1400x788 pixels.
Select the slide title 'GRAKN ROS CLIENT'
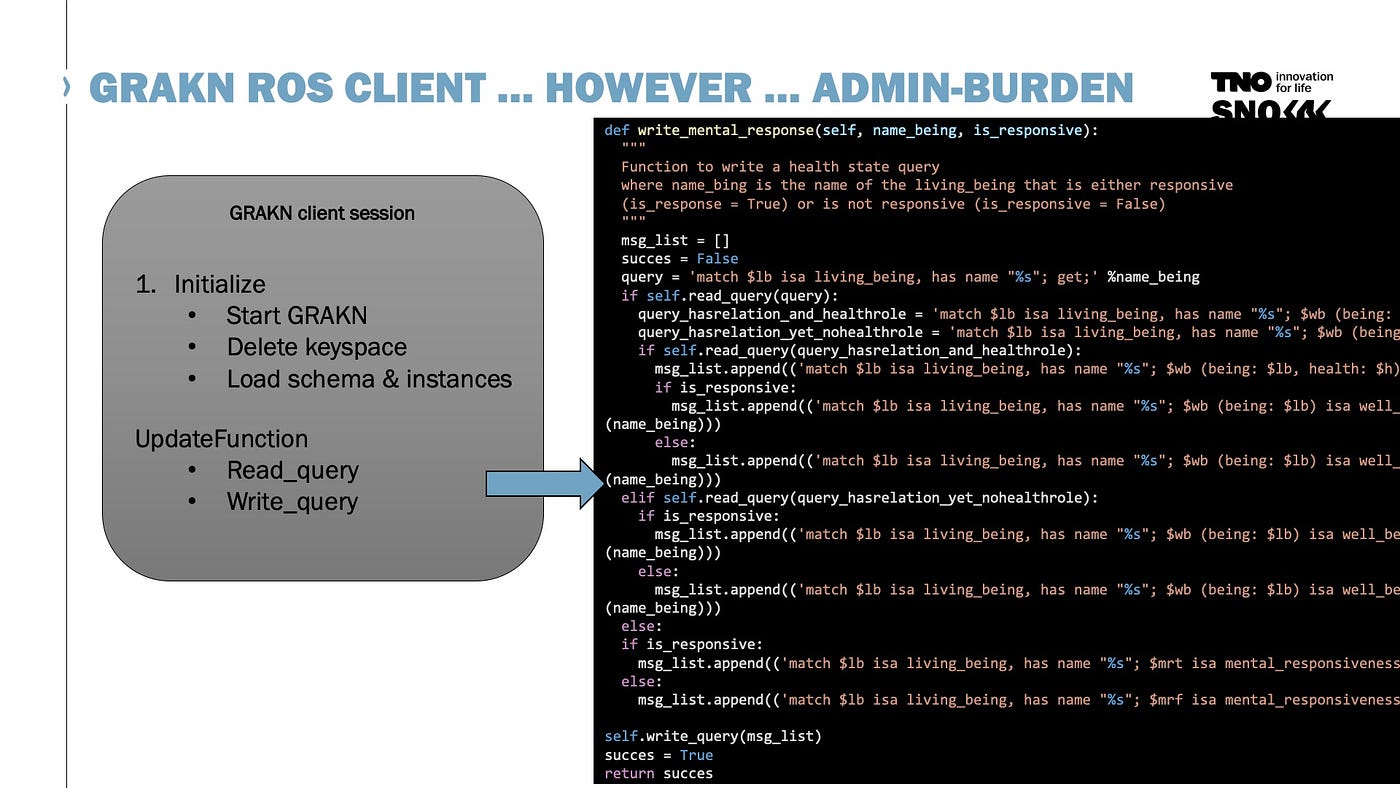pyautogui.click(x=292, y=88)
